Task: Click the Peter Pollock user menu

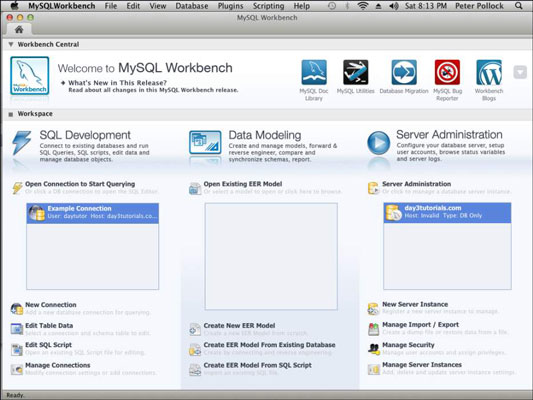Action: pyautogui.click(x=479, y=6)
